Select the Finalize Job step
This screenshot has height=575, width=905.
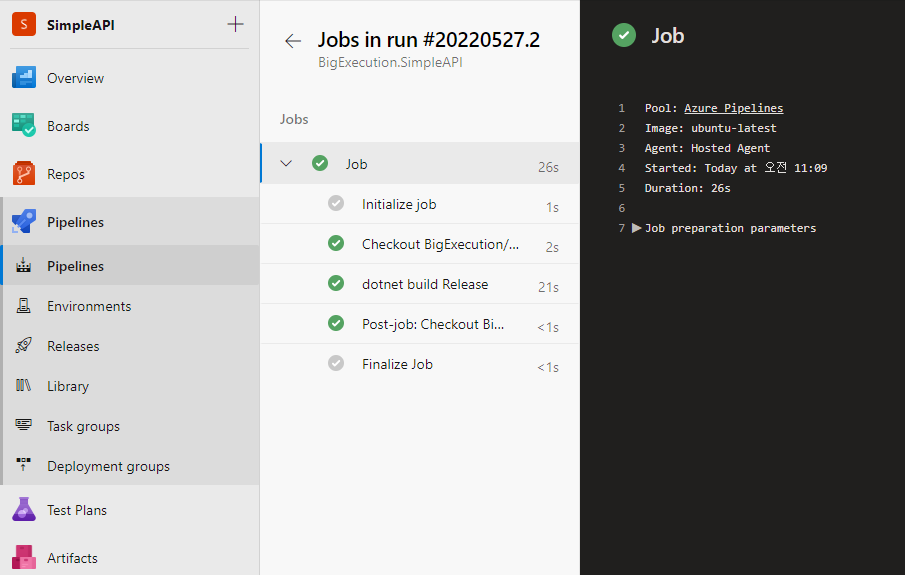tap(420, 364)
